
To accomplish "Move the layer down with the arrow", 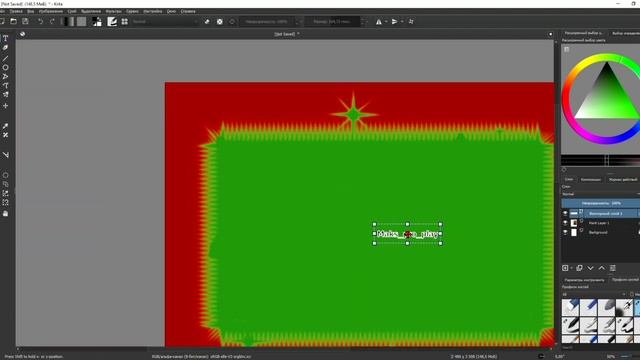I will click(x=590, y=268).
